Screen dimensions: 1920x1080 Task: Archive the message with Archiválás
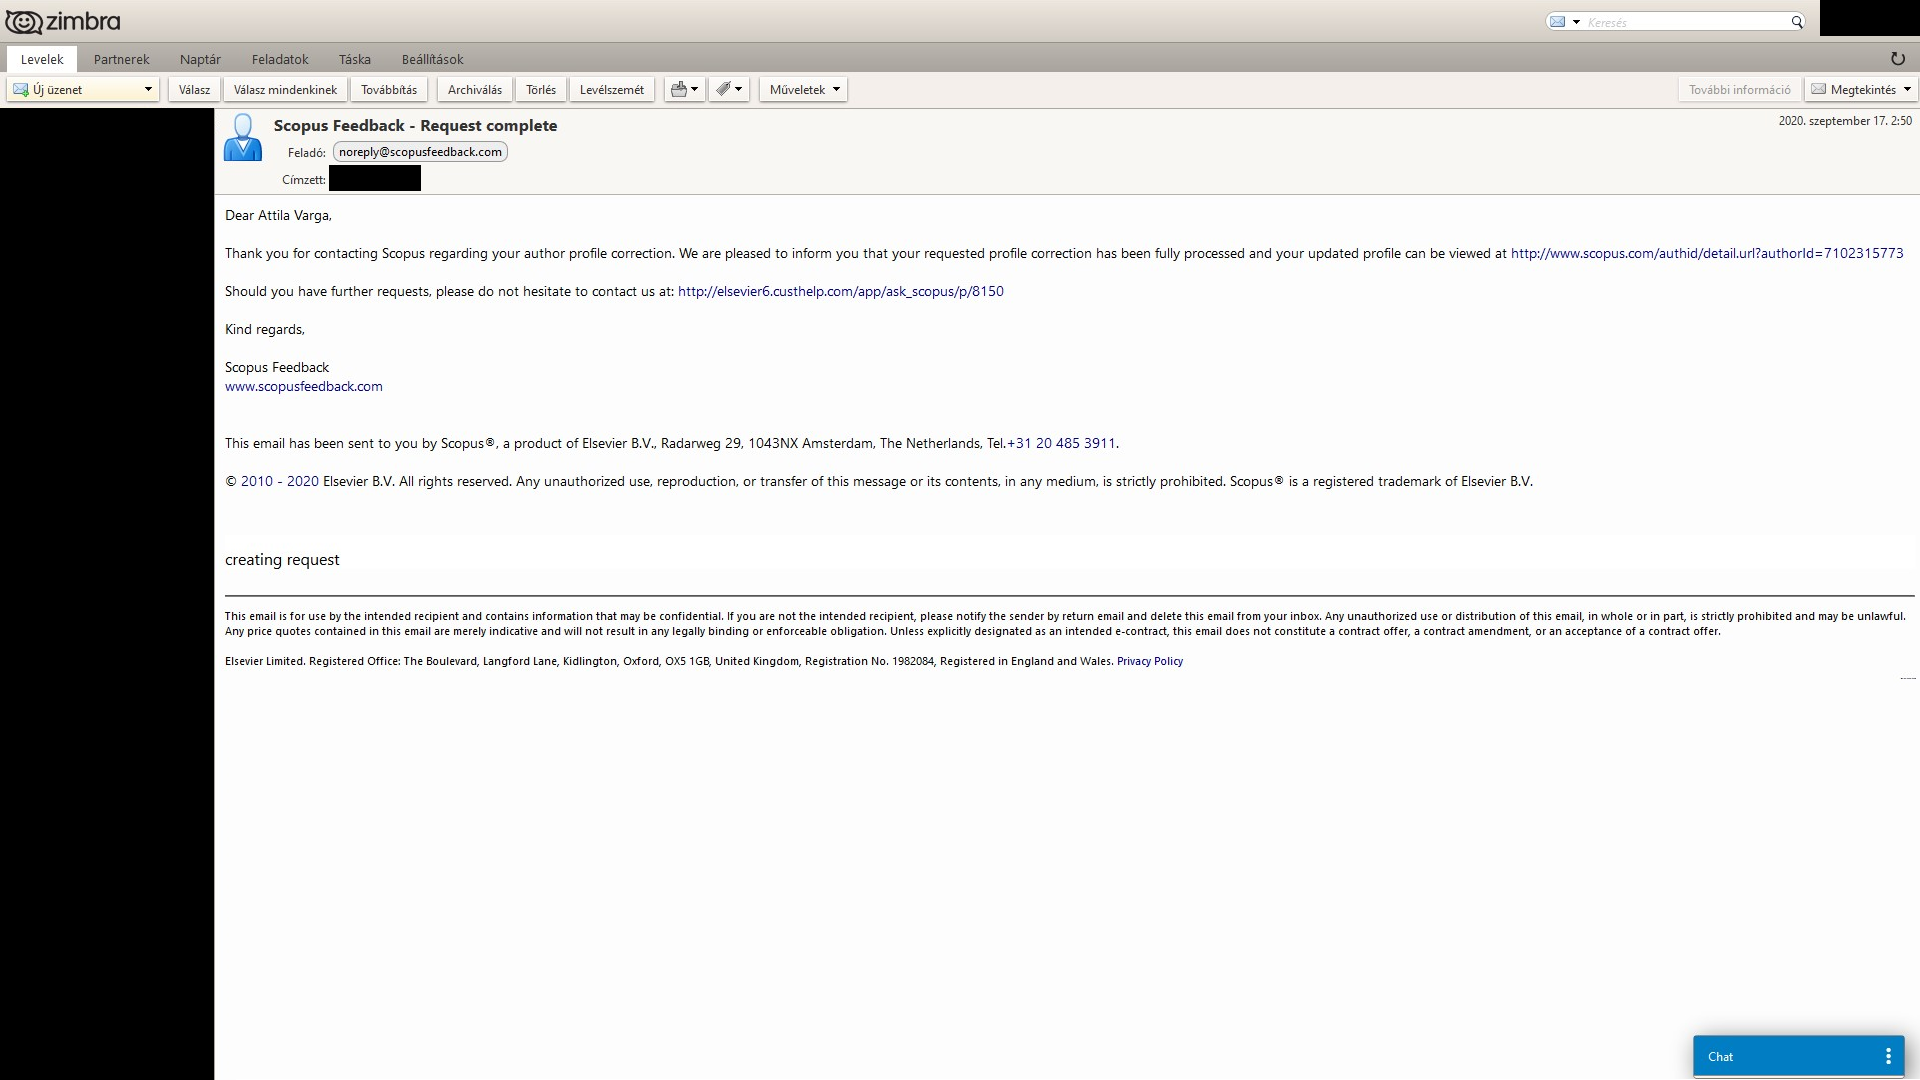click(475, 89)
